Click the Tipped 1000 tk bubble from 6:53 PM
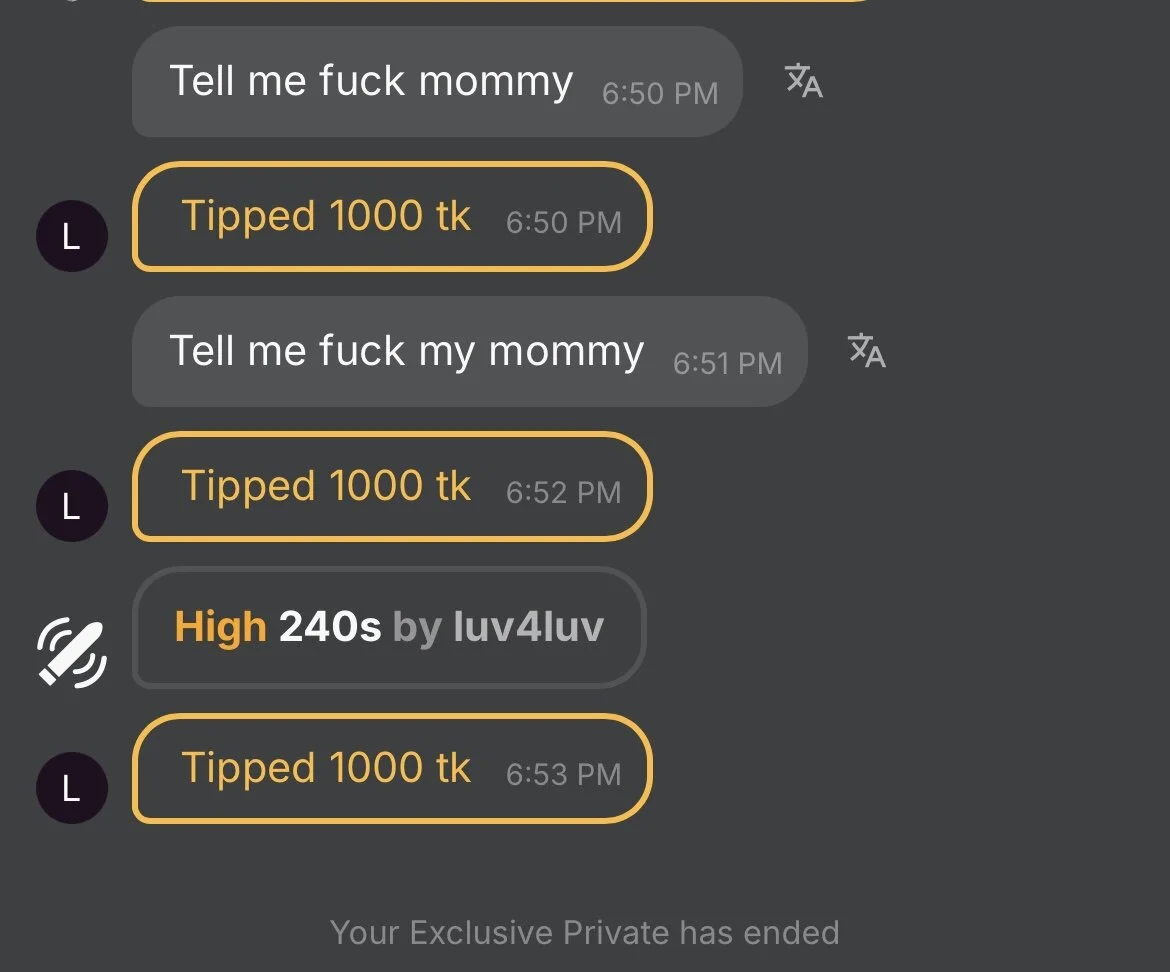The width and height of the screenshot is (1170, 972). (391, 769)
